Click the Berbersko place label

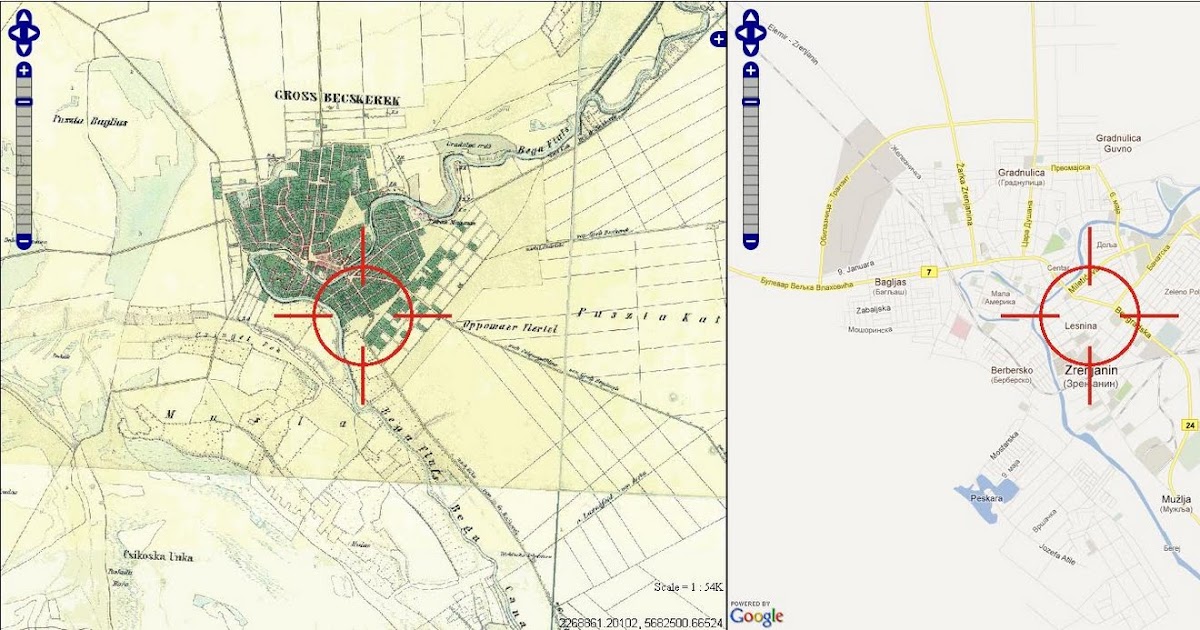[1011, 370]
